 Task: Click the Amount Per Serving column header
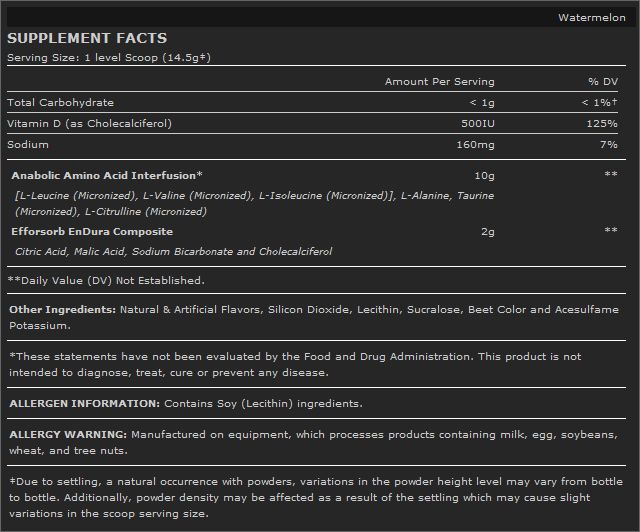[x=439, y=82]
